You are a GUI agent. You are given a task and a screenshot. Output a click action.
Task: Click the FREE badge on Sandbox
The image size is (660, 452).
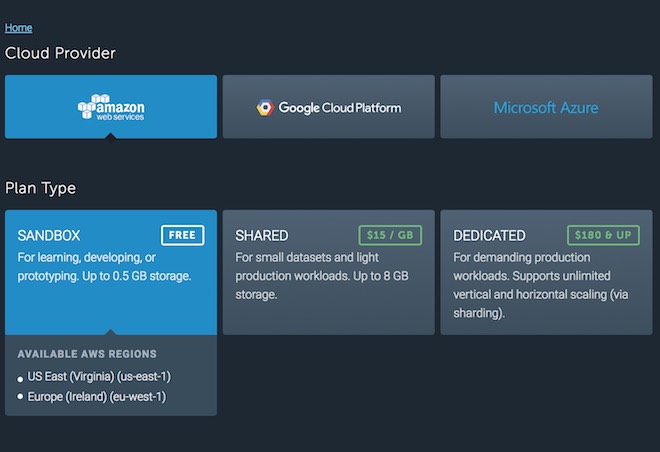click(182, 235)
